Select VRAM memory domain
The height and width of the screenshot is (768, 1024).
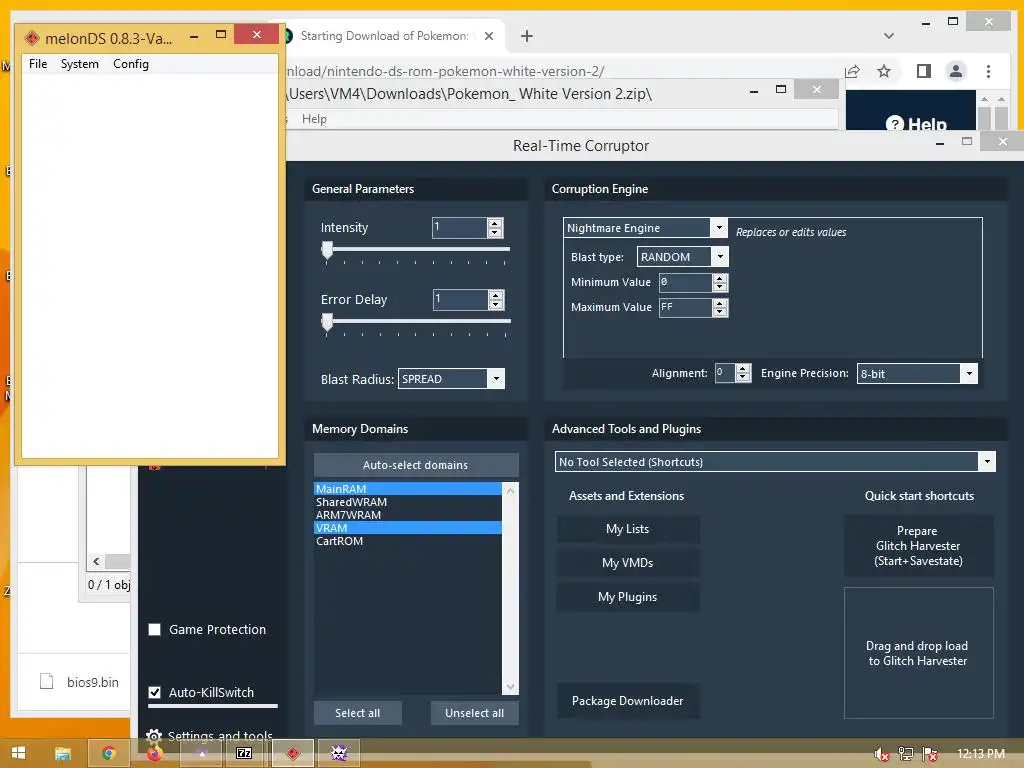click(x=408, y=528)
